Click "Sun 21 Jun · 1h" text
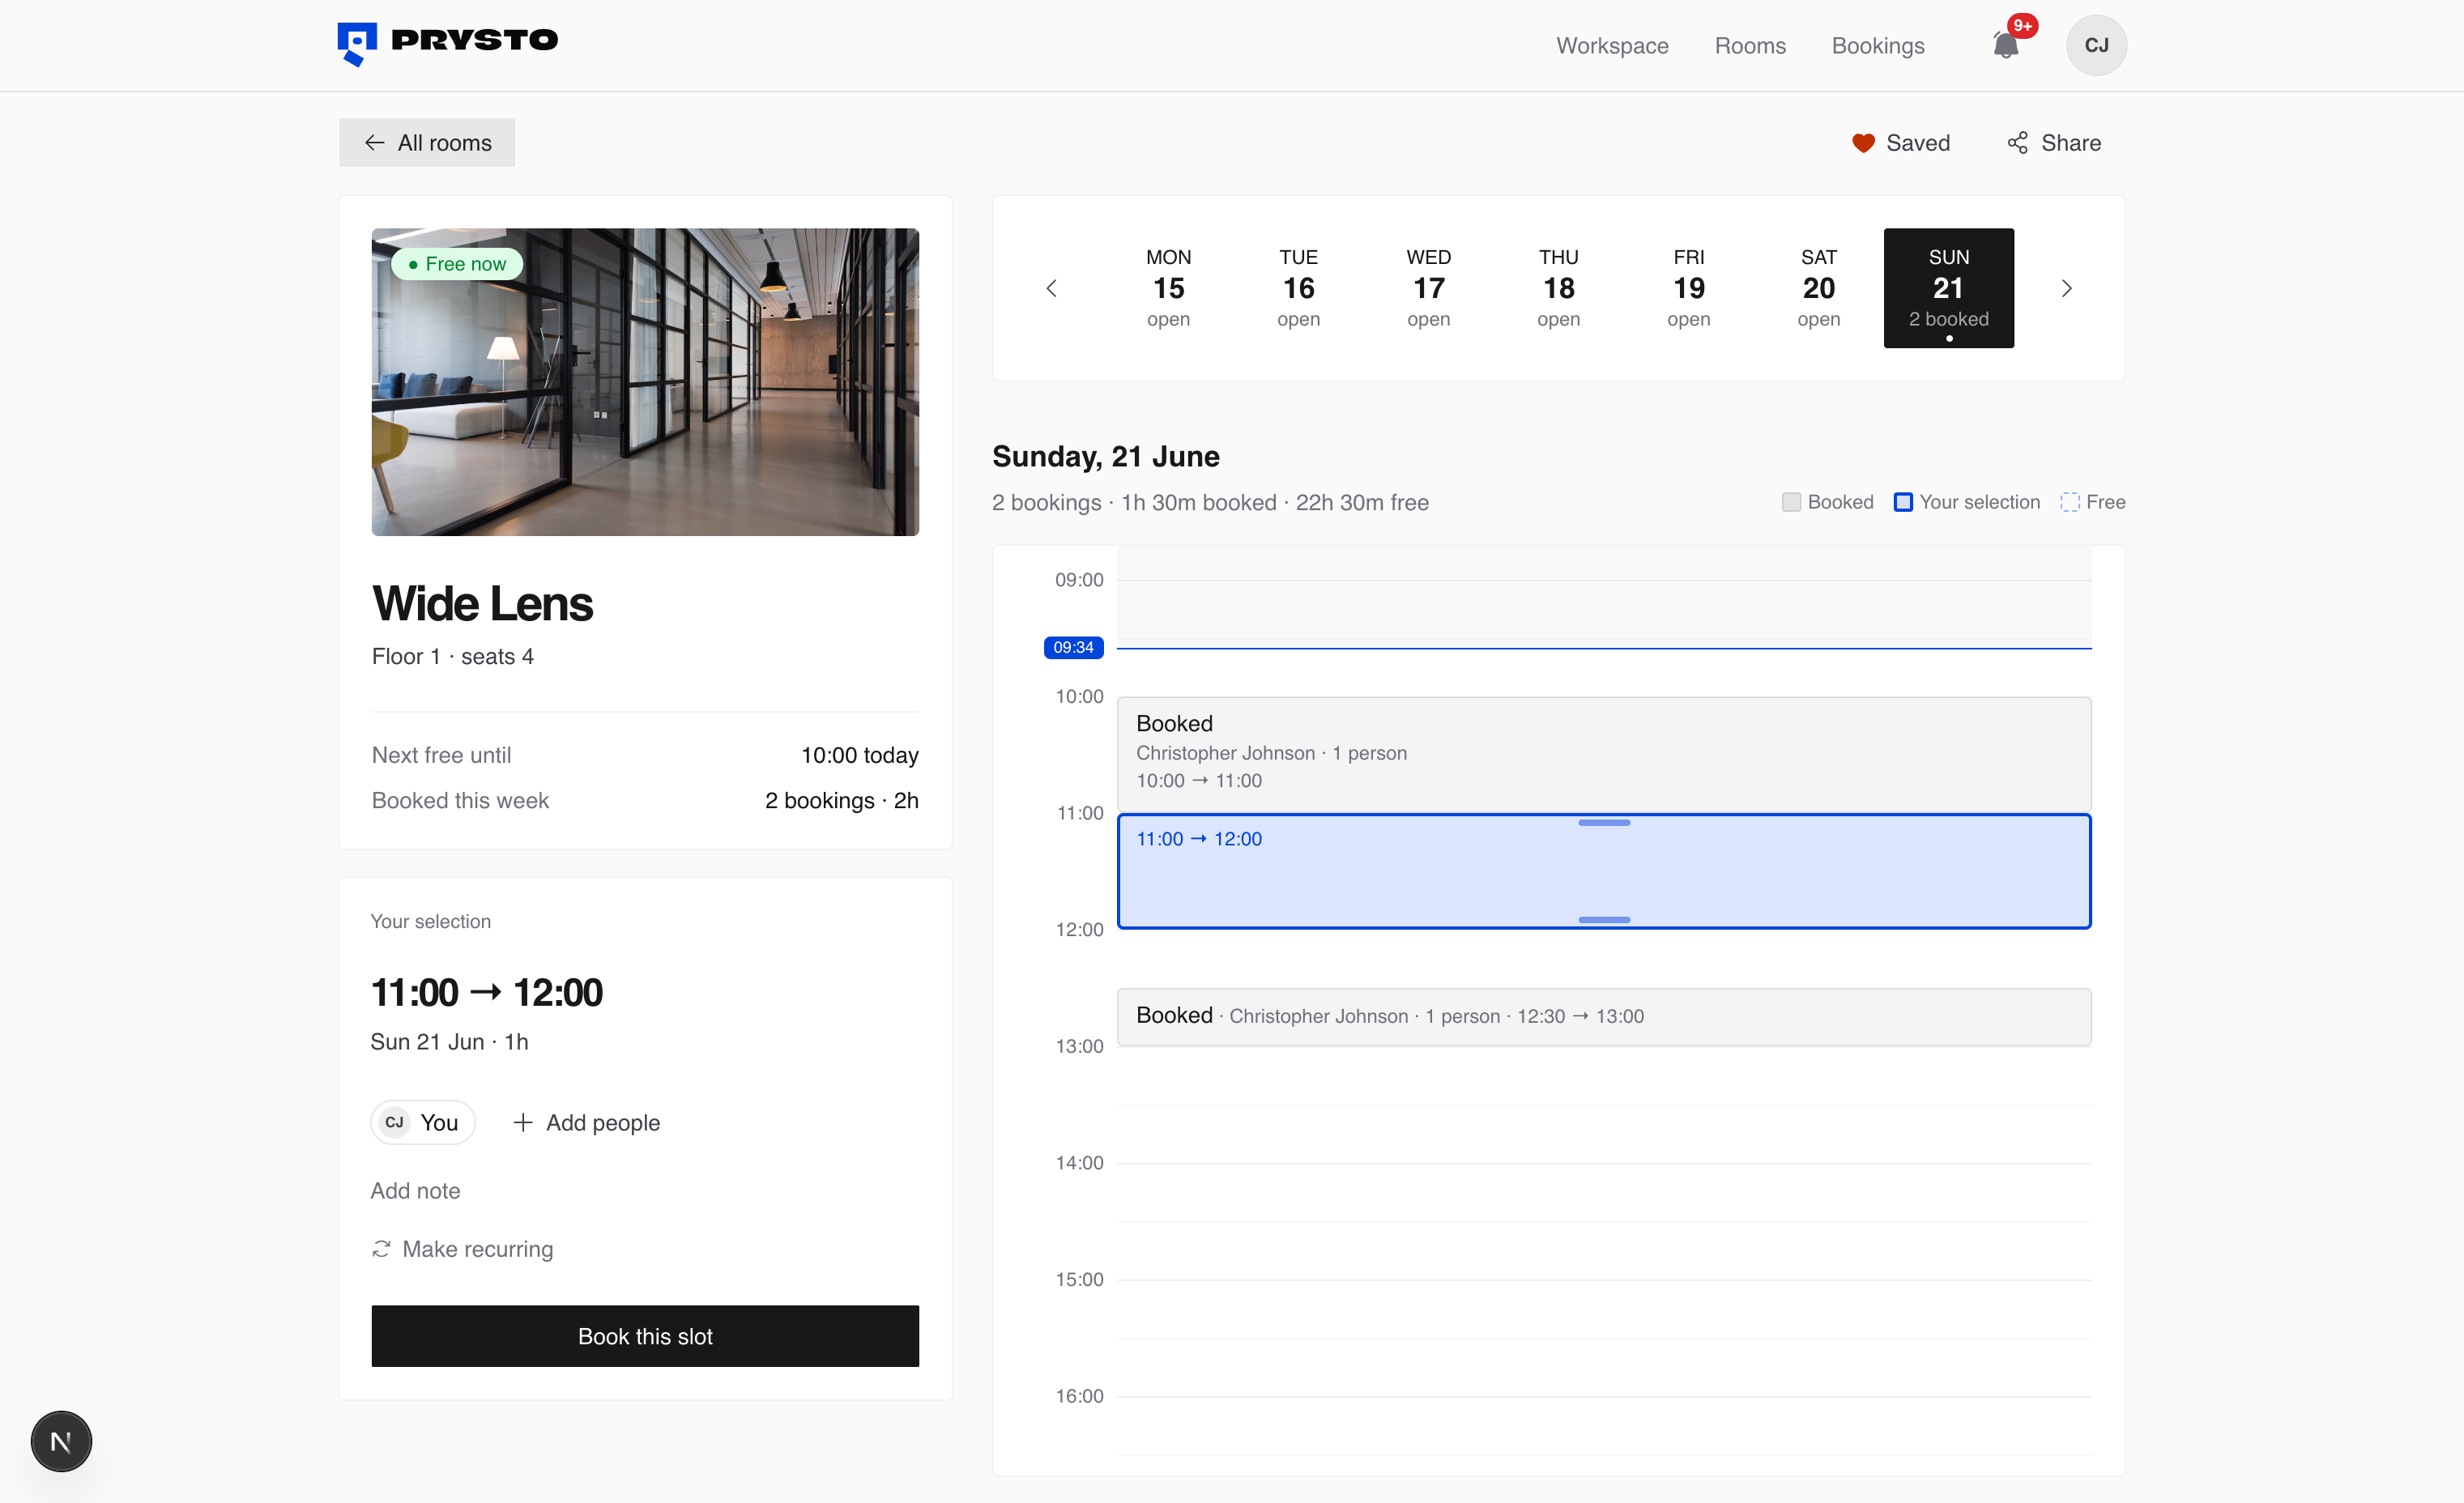This screenshot has height=1503, width=2464. tap(449, 1041)
